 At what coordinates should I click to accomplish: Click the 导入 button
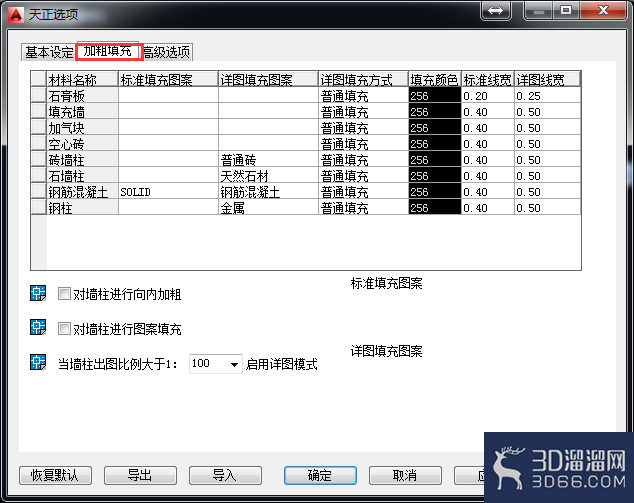click(x=225, y=475)
